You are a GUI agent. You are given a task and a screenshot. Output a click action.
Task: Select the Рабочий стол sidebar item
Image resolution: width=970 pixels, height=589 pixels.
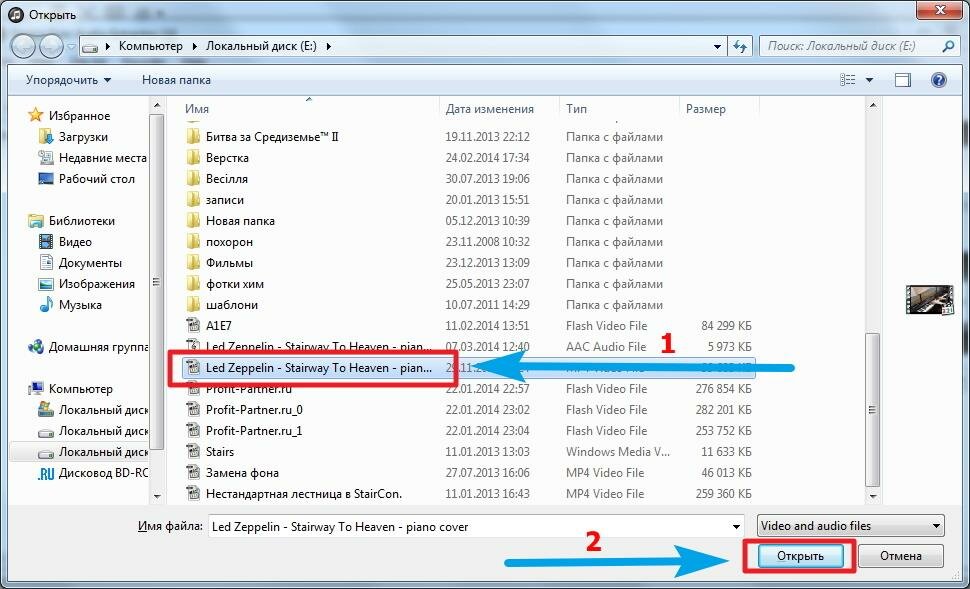[96, 179]
